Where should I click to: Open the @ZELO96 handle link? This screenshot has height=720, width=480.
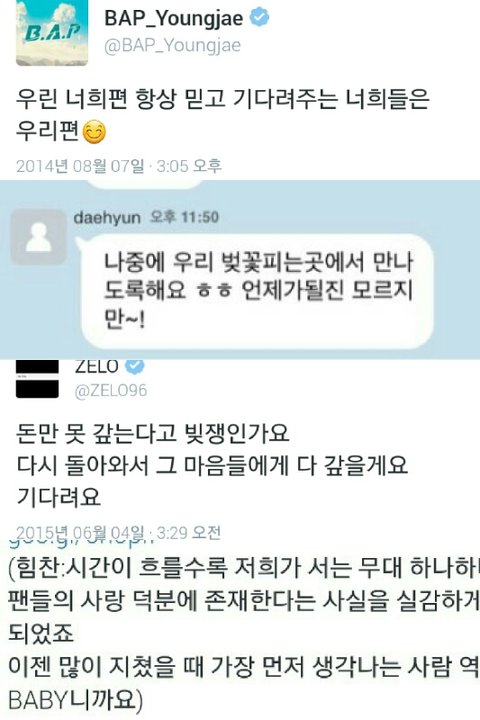point(111,391)
